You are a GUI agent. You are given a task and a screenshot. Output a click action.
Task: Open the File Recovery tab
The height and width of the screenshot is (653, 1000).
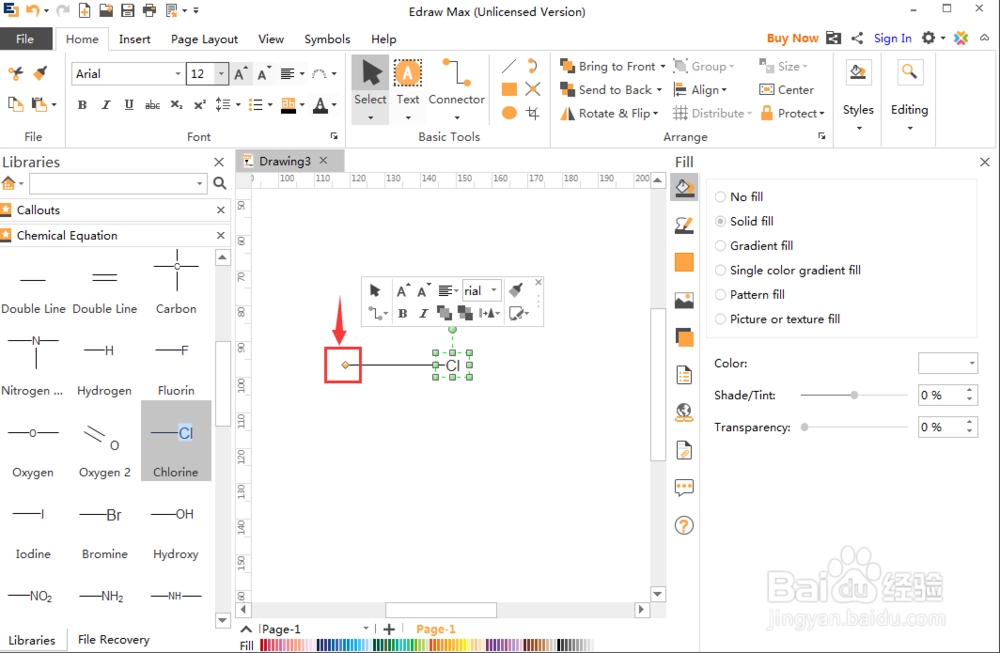click(x=114, y=640)
